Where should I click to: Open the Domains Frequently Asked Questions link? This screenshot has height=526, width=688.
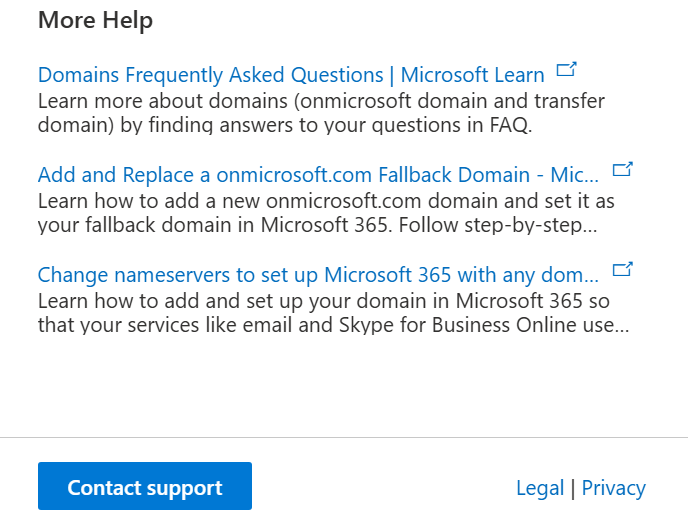[x=291, y=75]
